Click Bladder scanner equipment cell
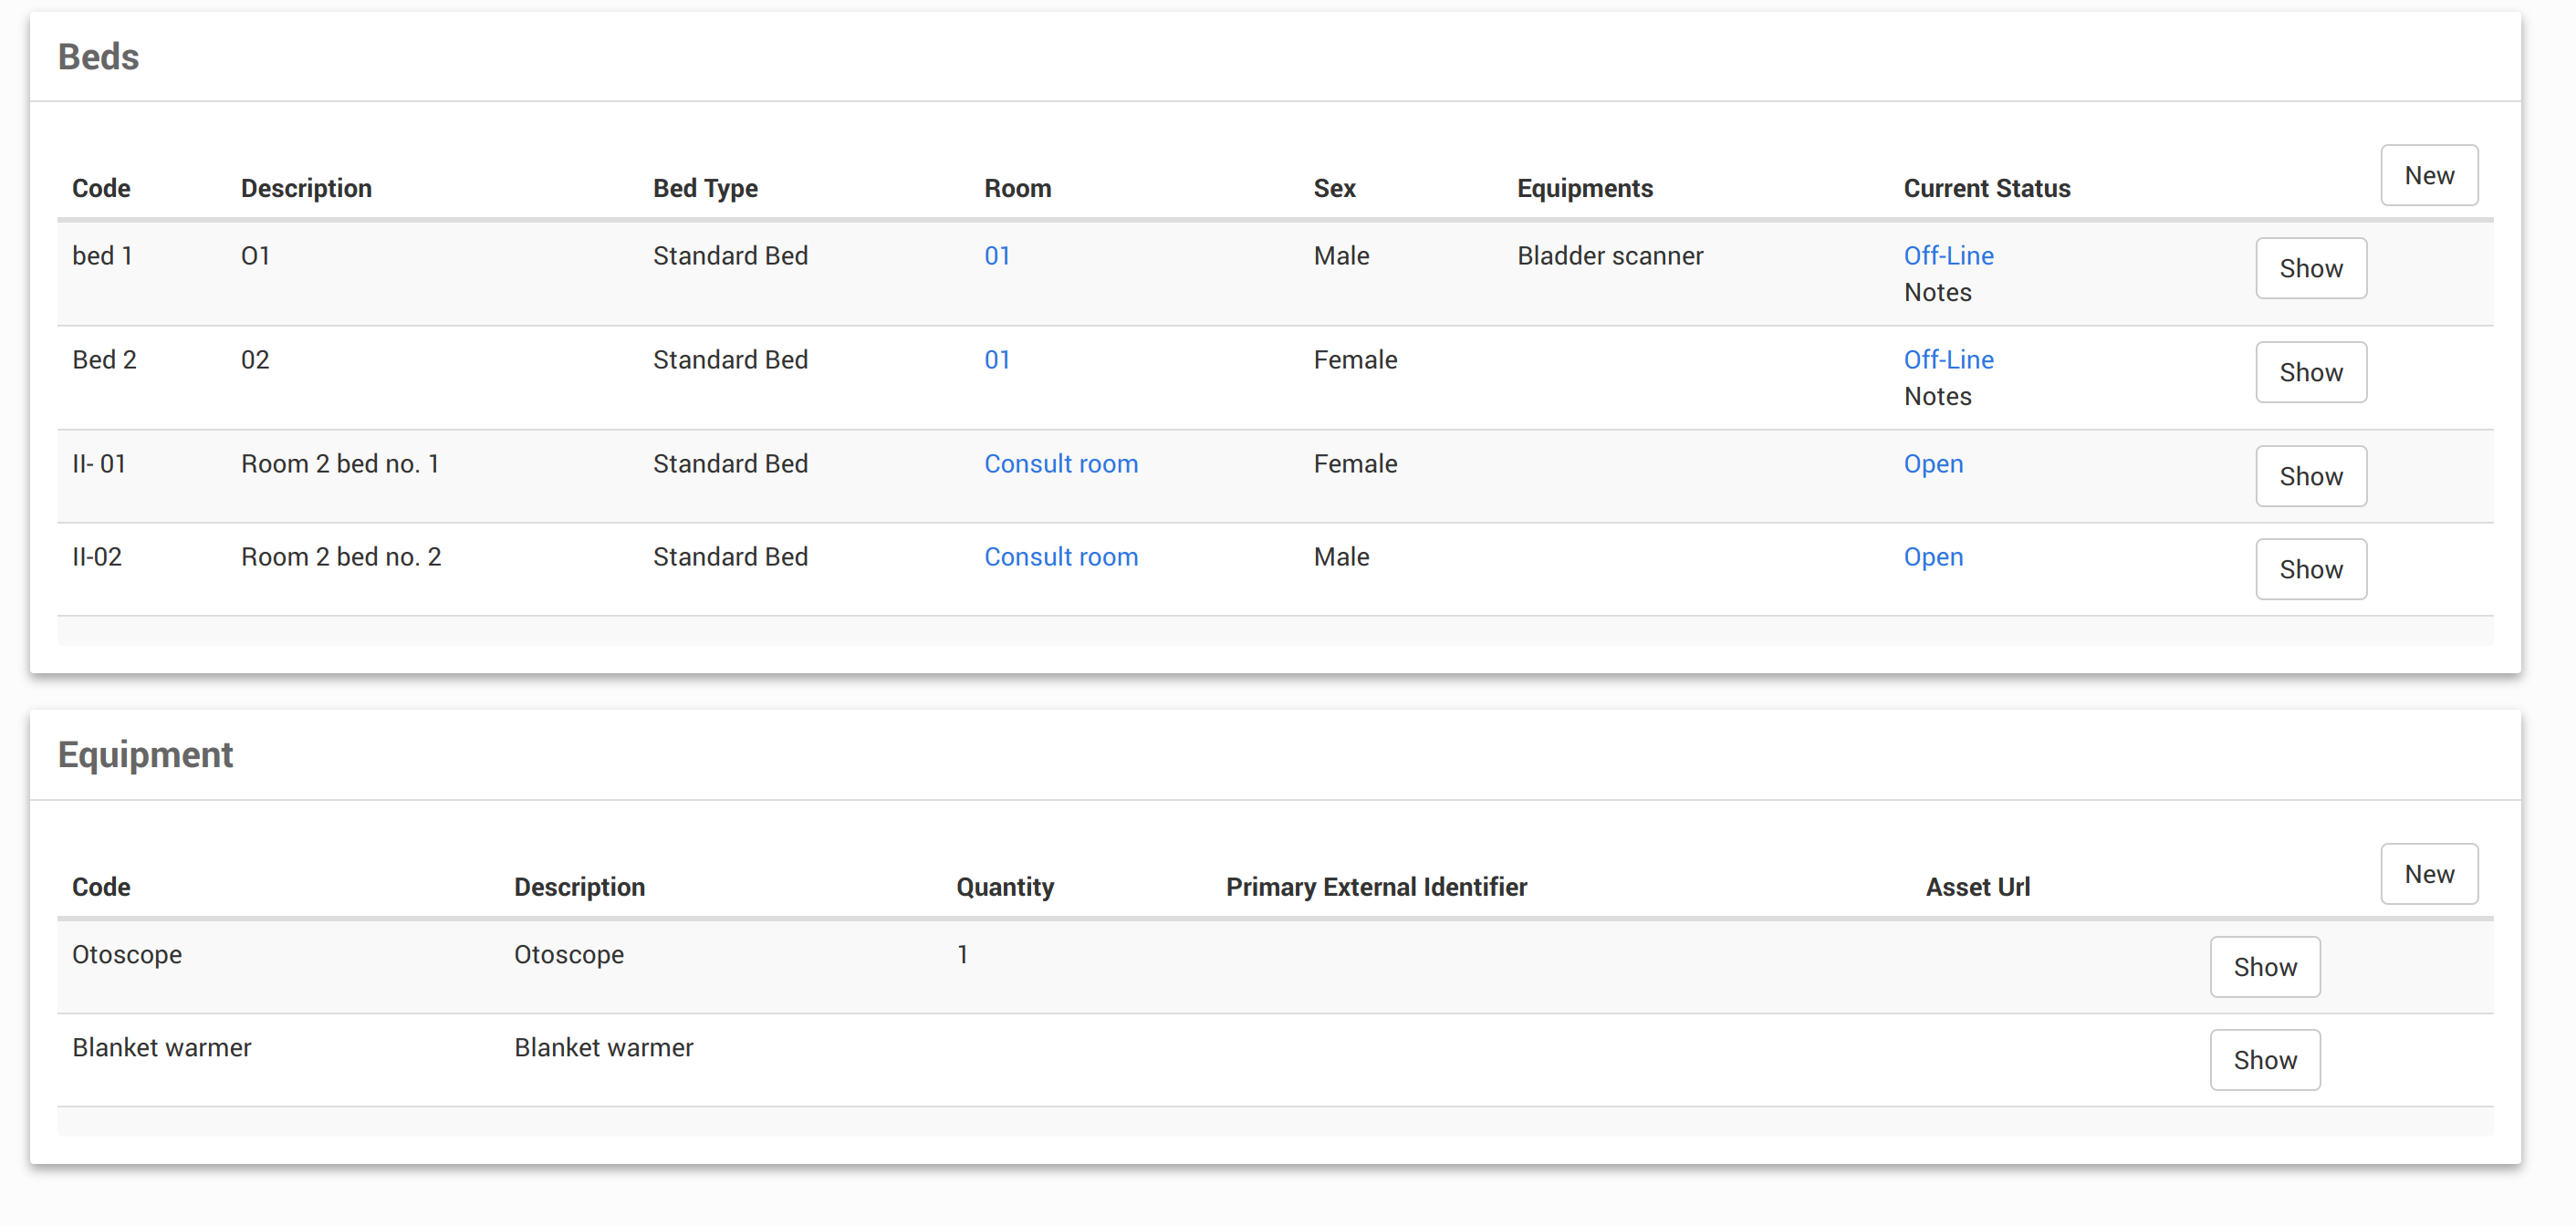 pos(1609,256)
